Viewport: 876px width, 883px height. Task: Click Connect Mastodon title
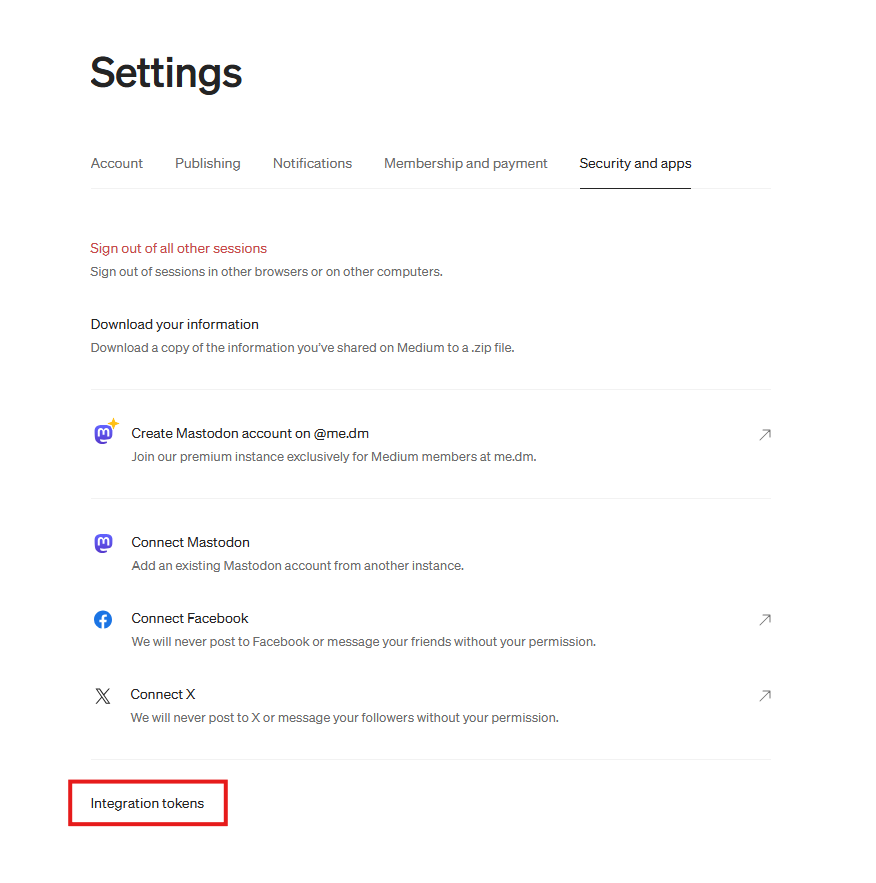click(191, 542)
